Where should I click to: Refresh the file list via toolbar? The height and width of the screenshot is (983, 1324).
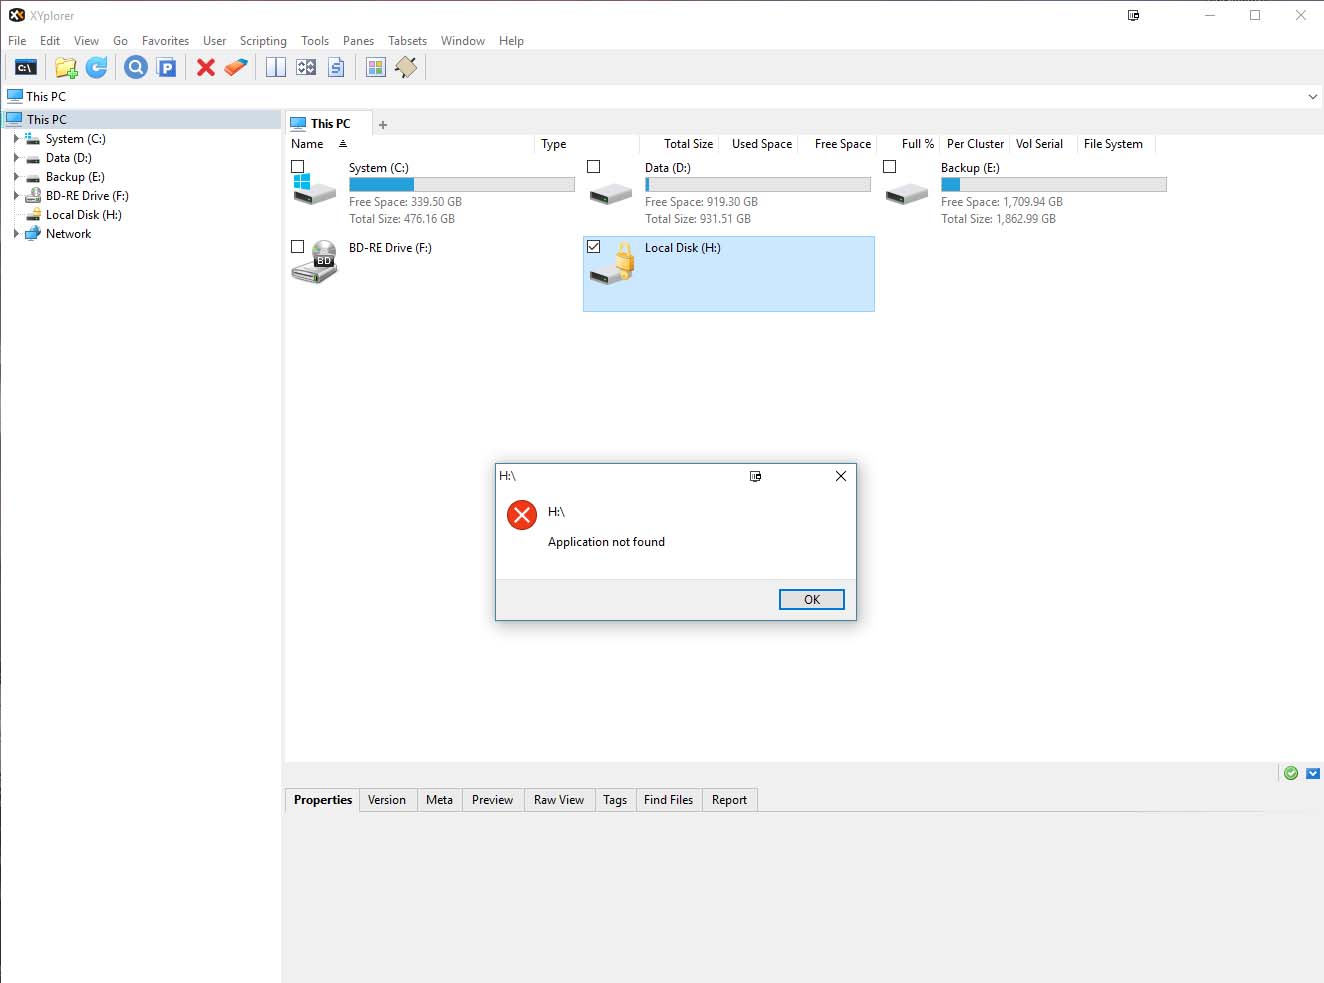[x=97, y=68]
